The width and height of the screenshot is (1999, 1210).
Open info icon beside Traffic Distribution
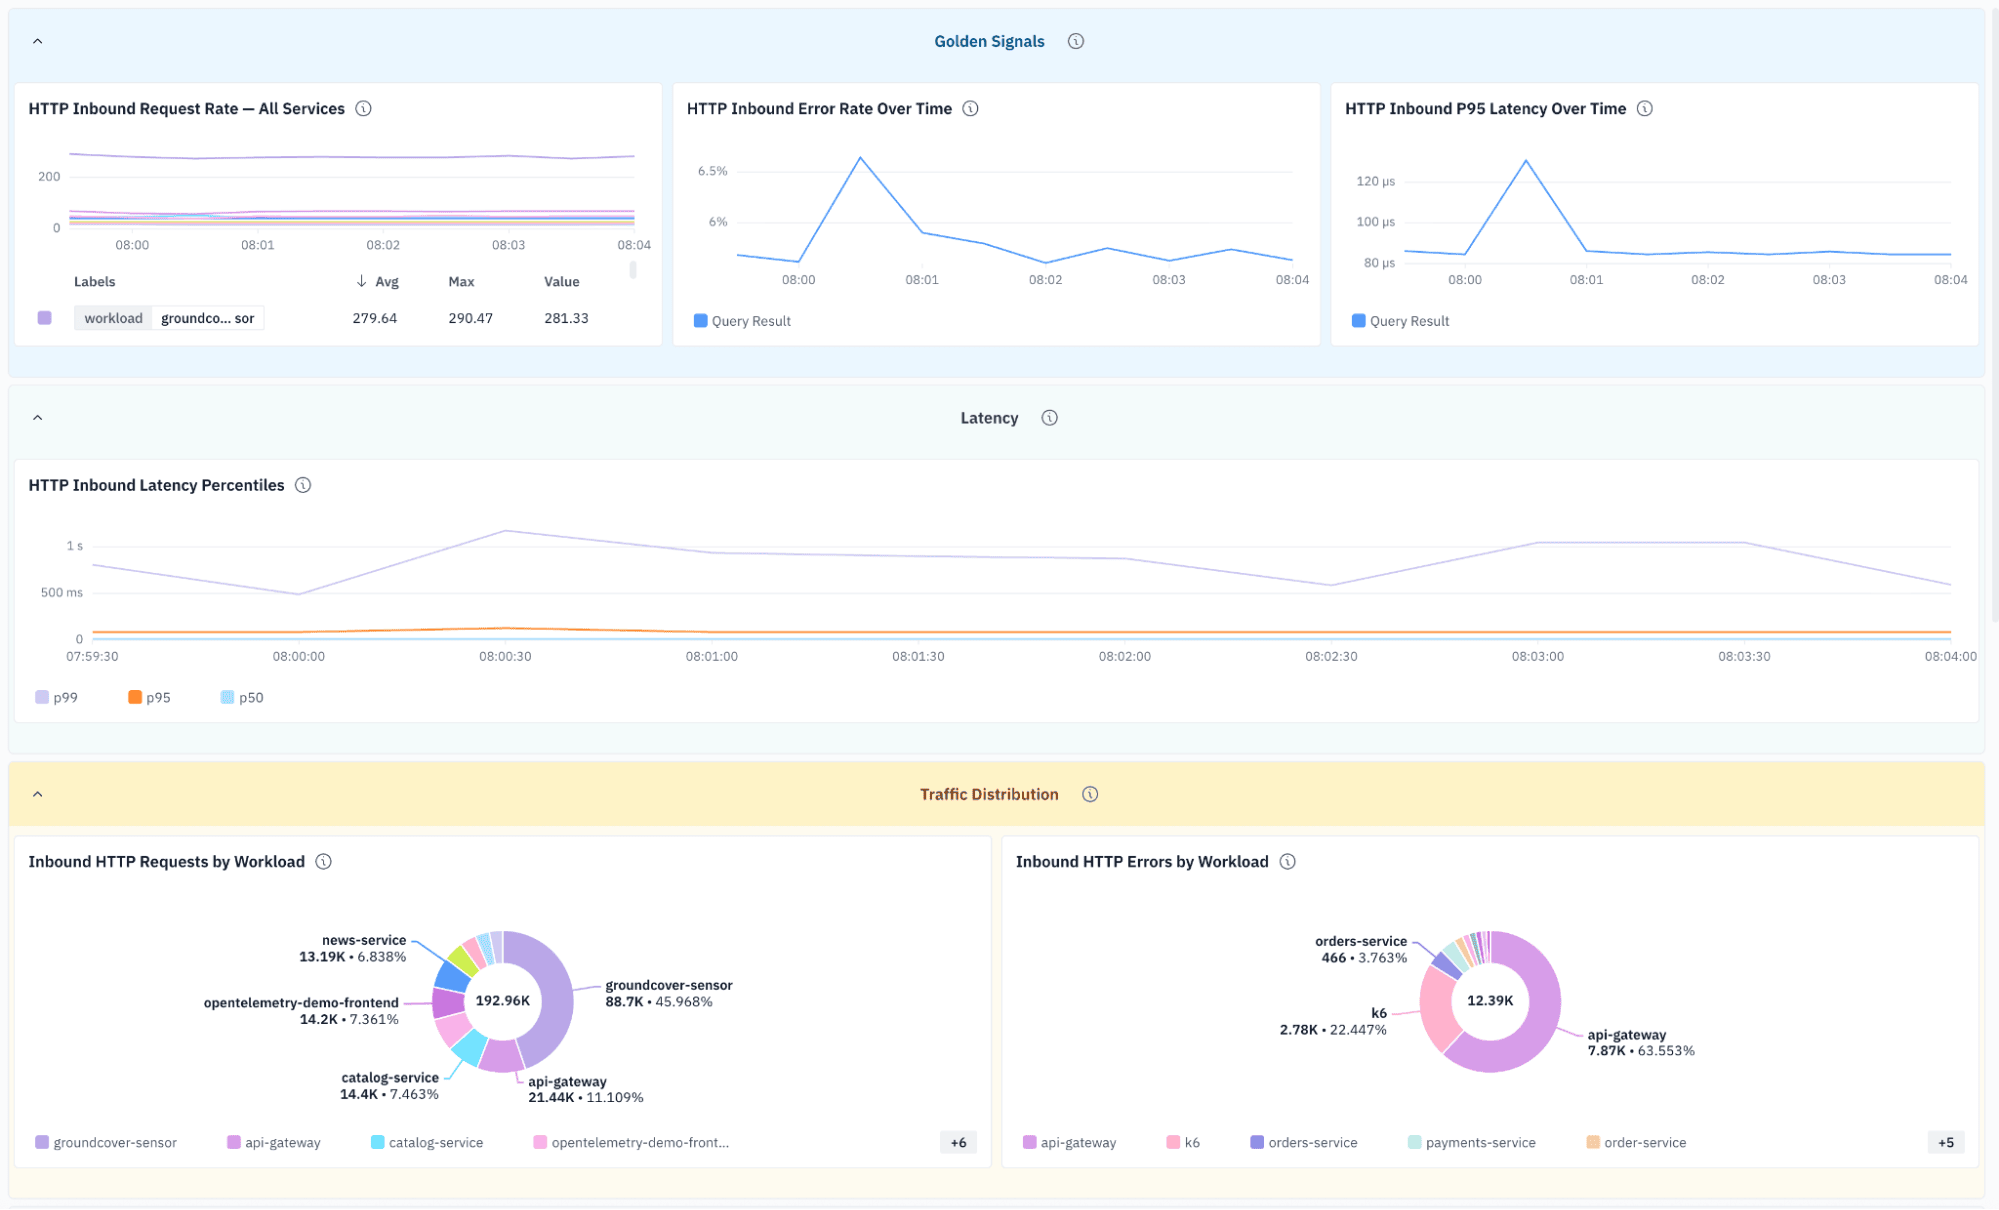(1090, 794)
